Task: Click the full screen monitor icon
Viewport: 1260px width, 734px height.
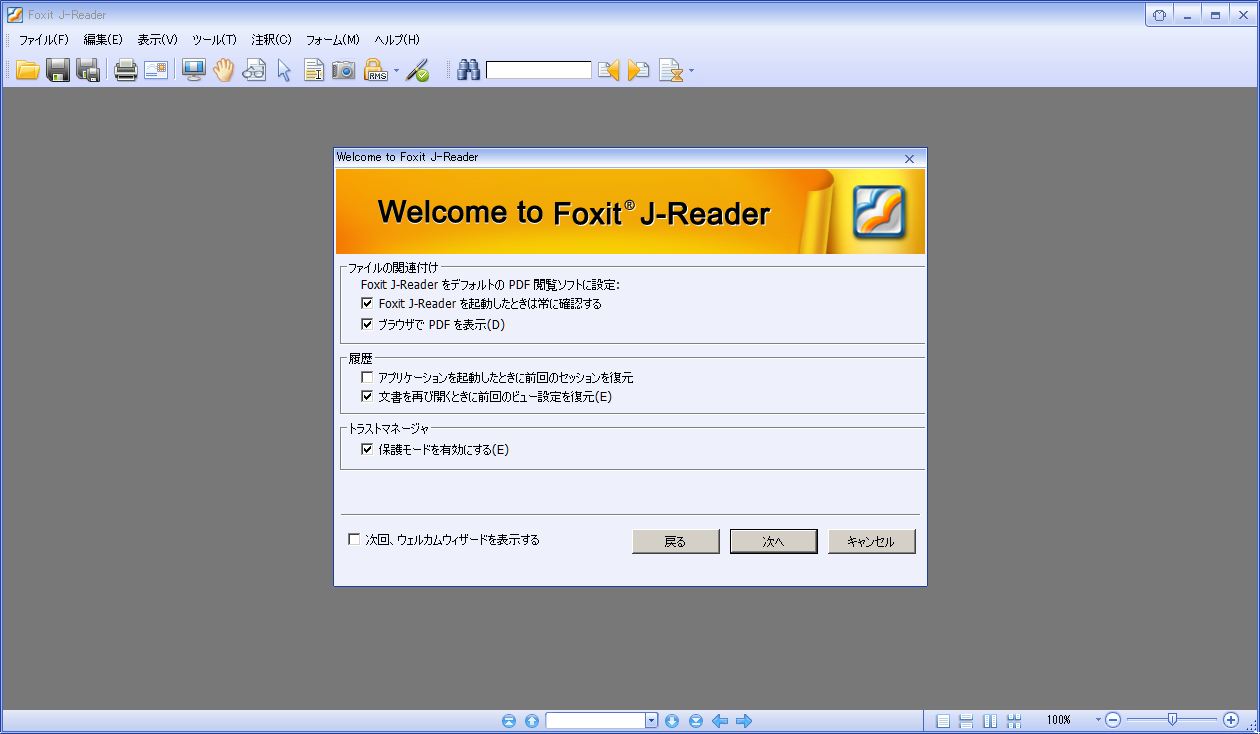Action: [193, 70]
